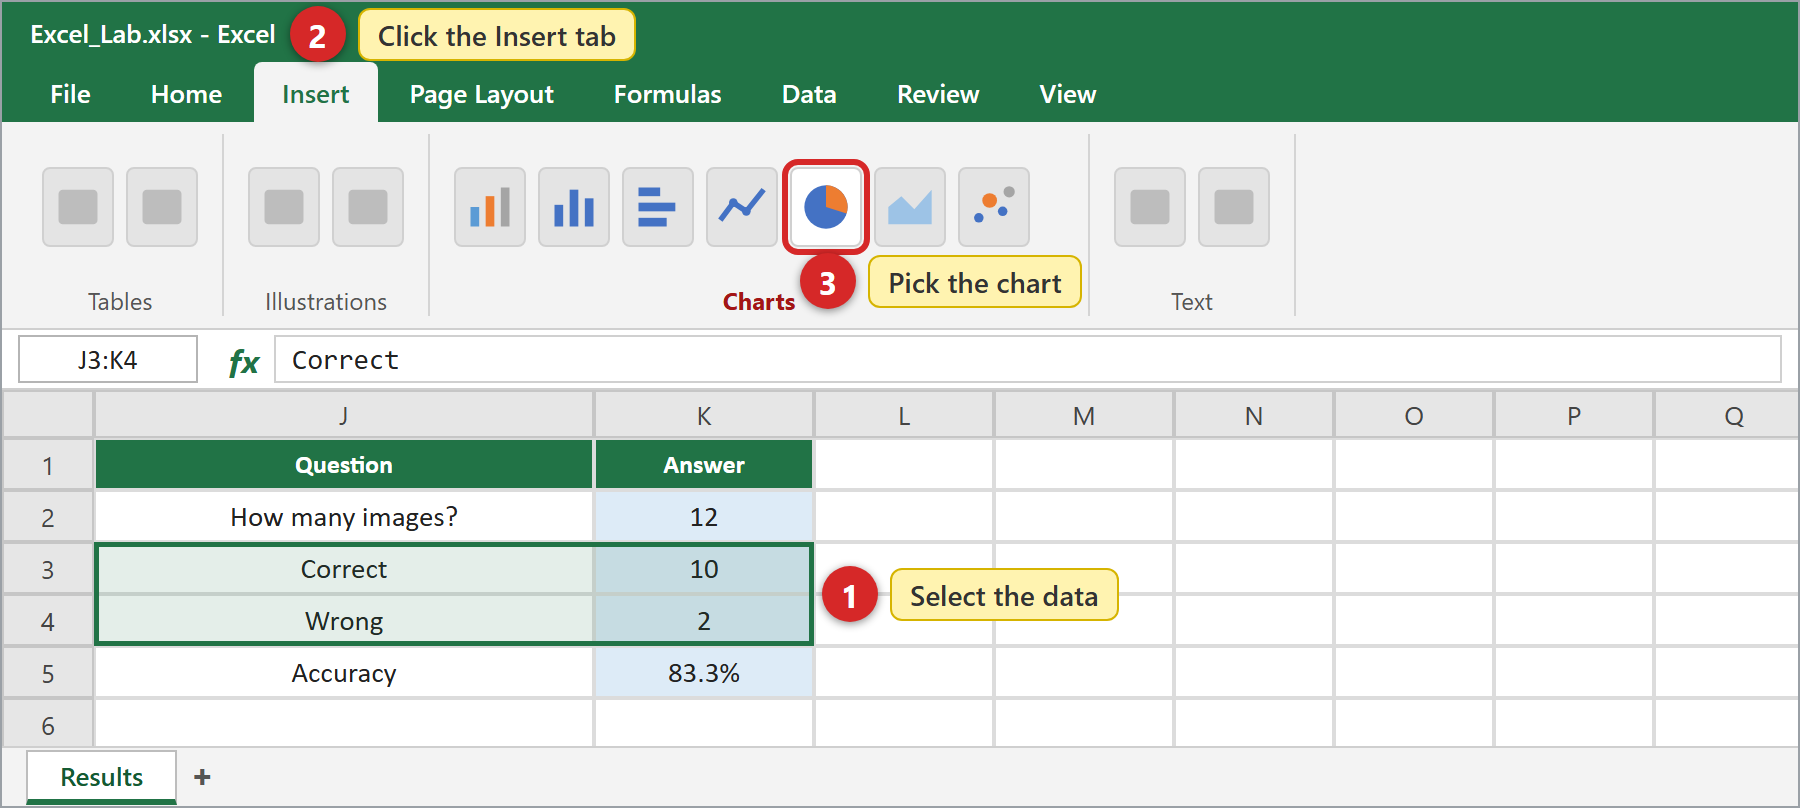Select cell containing 12

704,517
